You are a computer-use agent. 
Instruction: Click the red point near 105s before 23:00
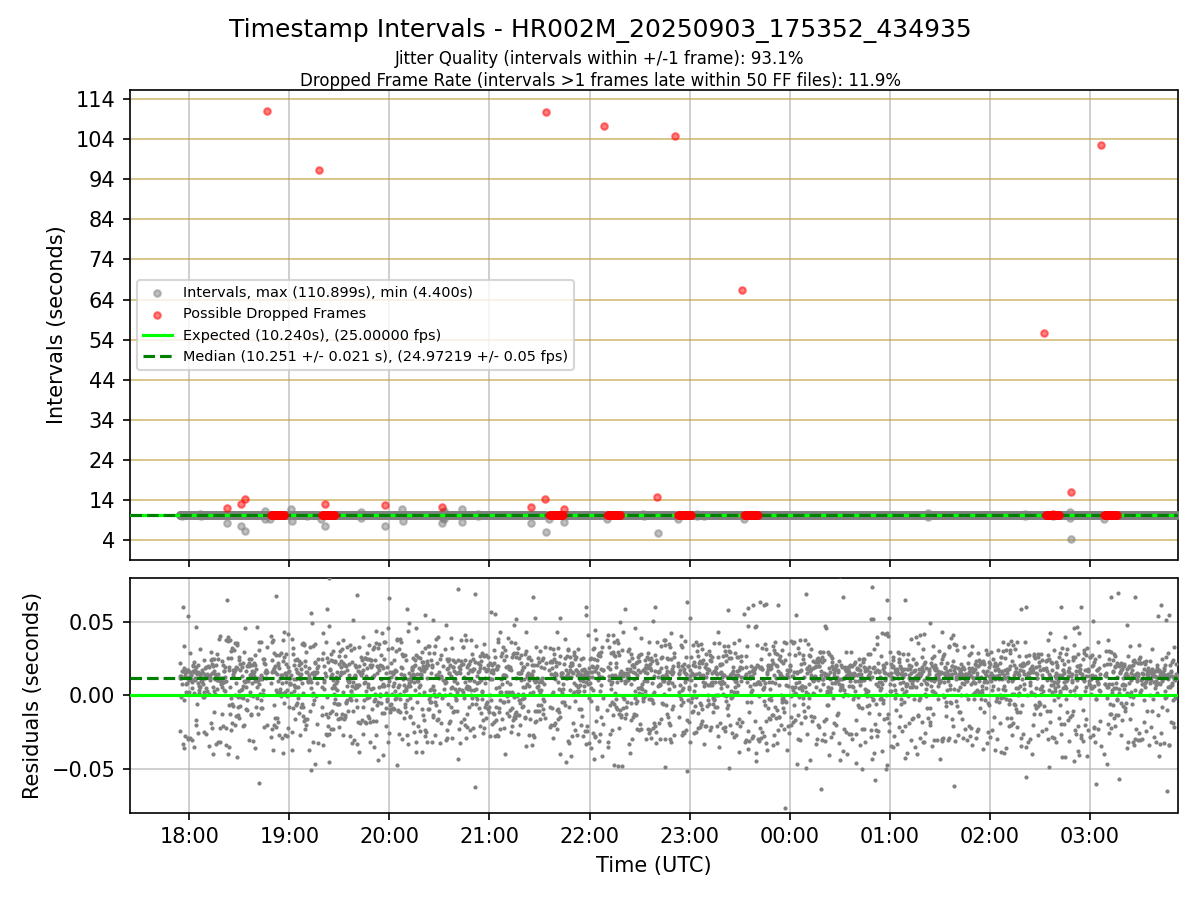675,136
